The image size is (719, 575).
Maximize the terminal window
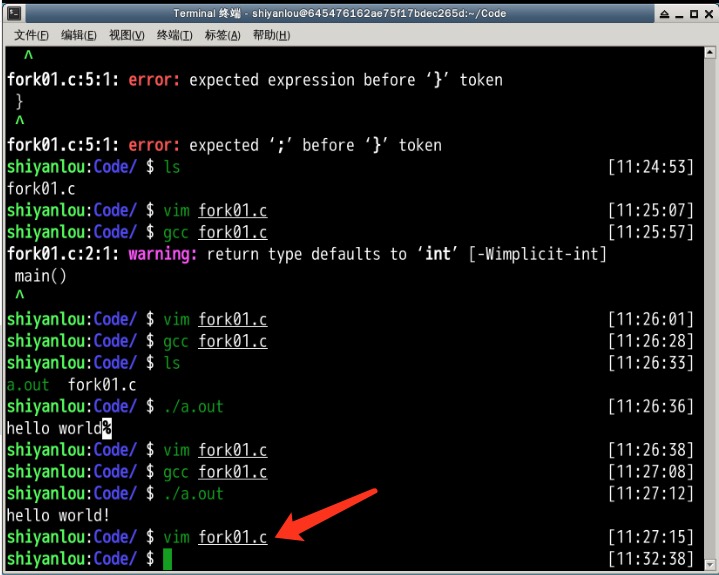tap(694, 13)
